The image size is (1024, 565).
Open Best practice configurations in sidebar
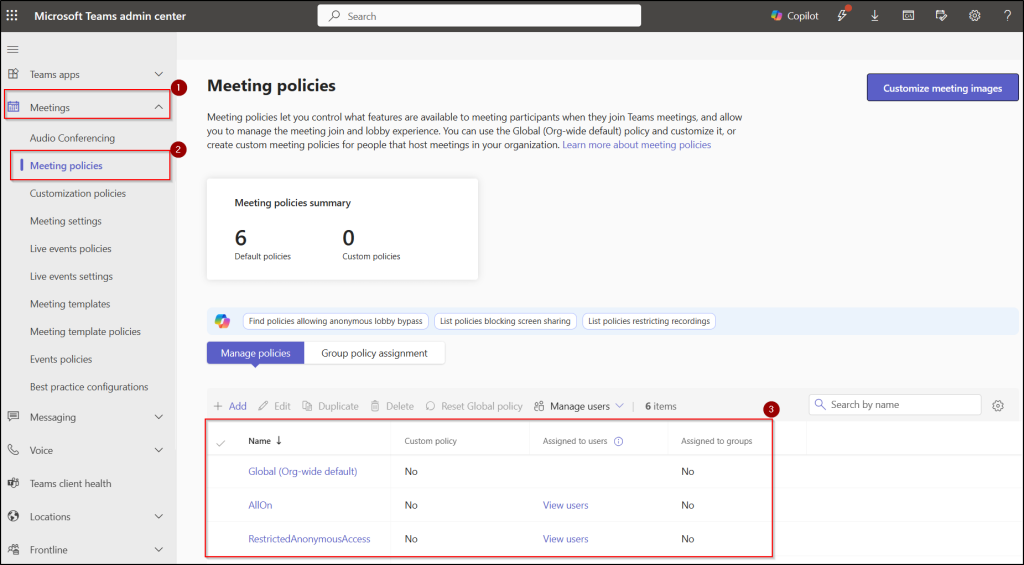click(x=89, y=387)
